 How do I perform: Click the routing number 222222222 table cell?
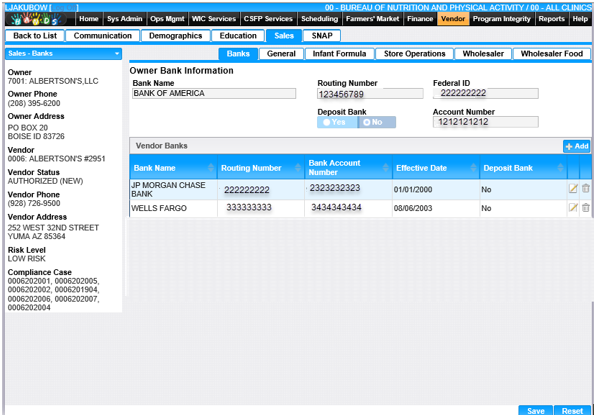coord(261,189)
